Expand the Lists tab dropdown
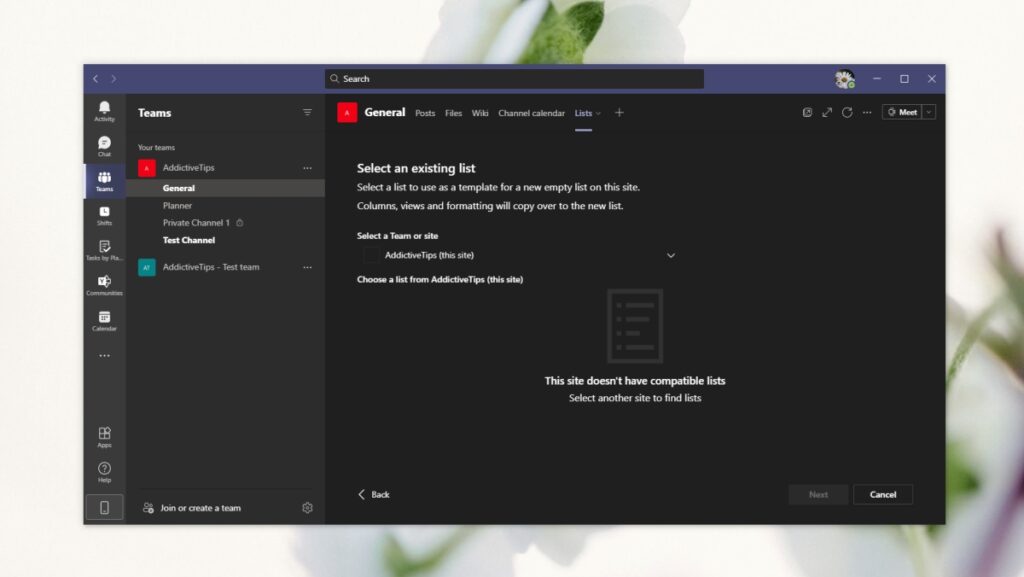 [599, 113]
